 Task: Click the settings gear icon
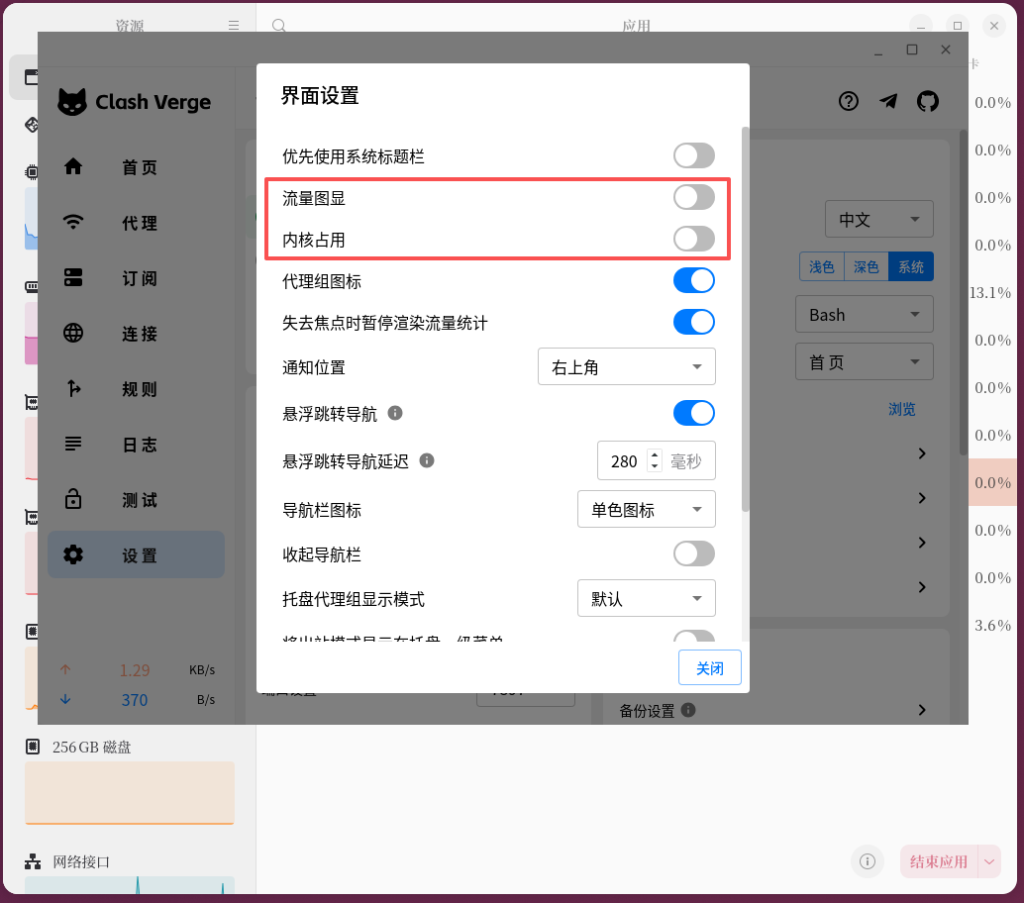pyautogui.click(x=73, y=555)
